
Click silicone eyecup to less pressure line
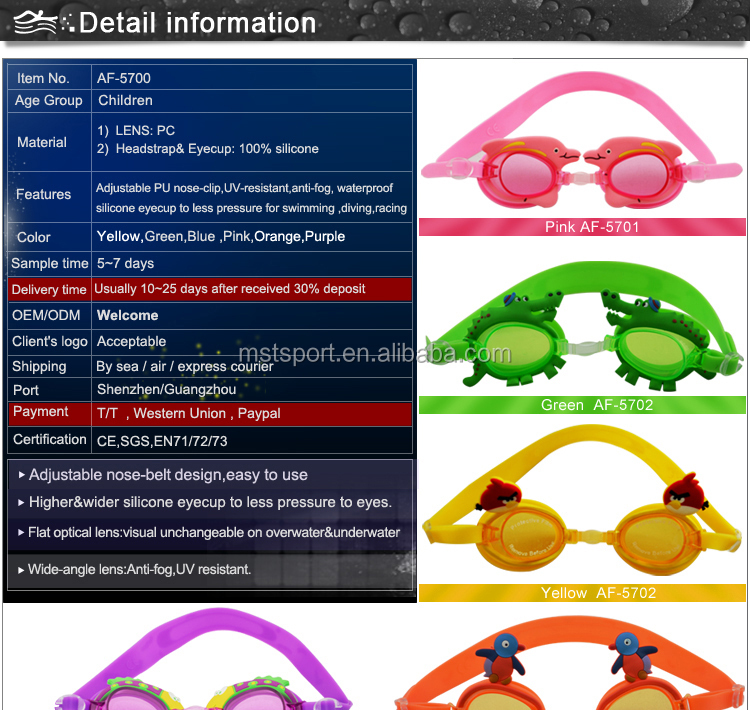coord(251,208)
